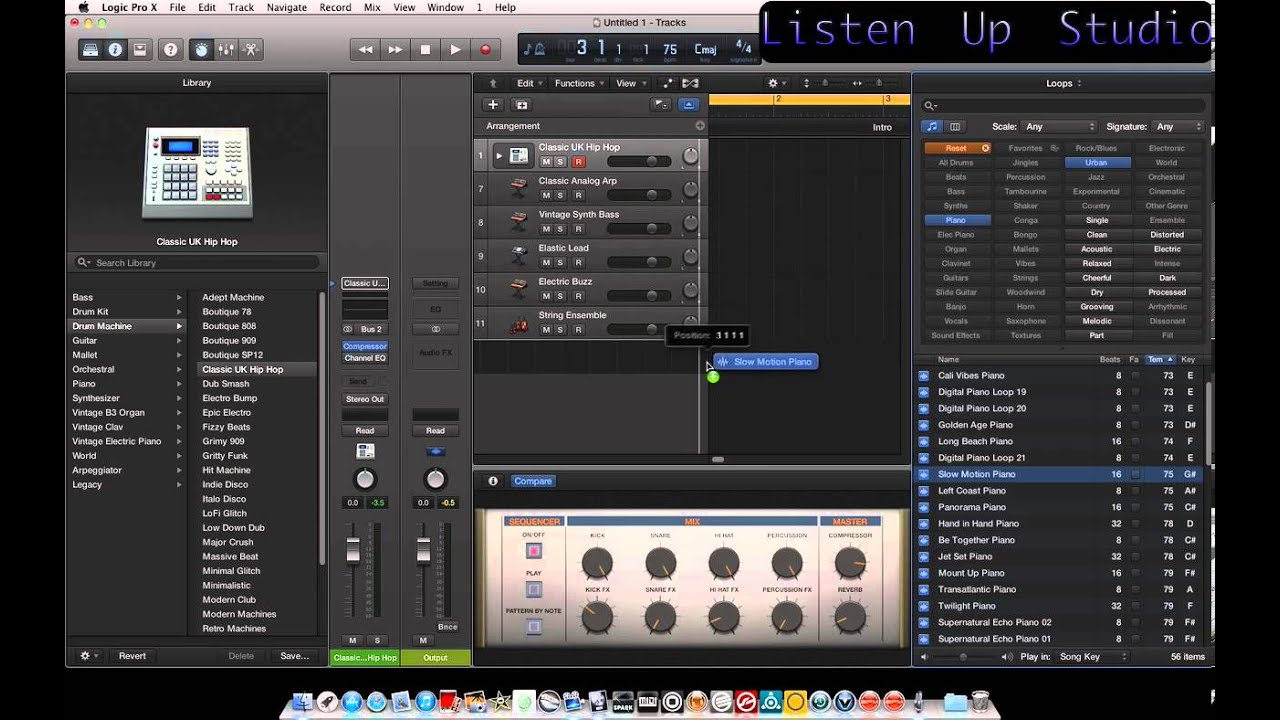Open the Track menu
The height and width of the screenshot is (720, 1280).
241,7
